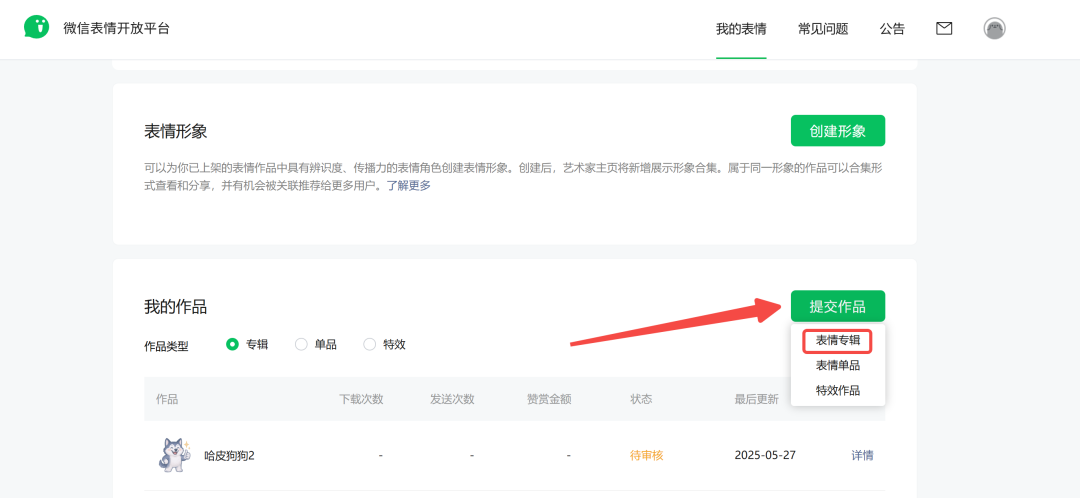
Task: Open the mail envelope icon in header
Action: [x=944, y=28]
